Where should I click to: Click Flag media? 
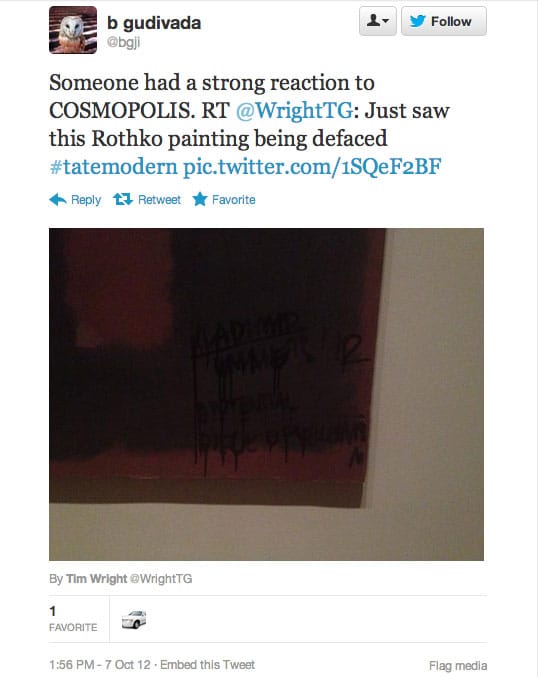(458, 665)
